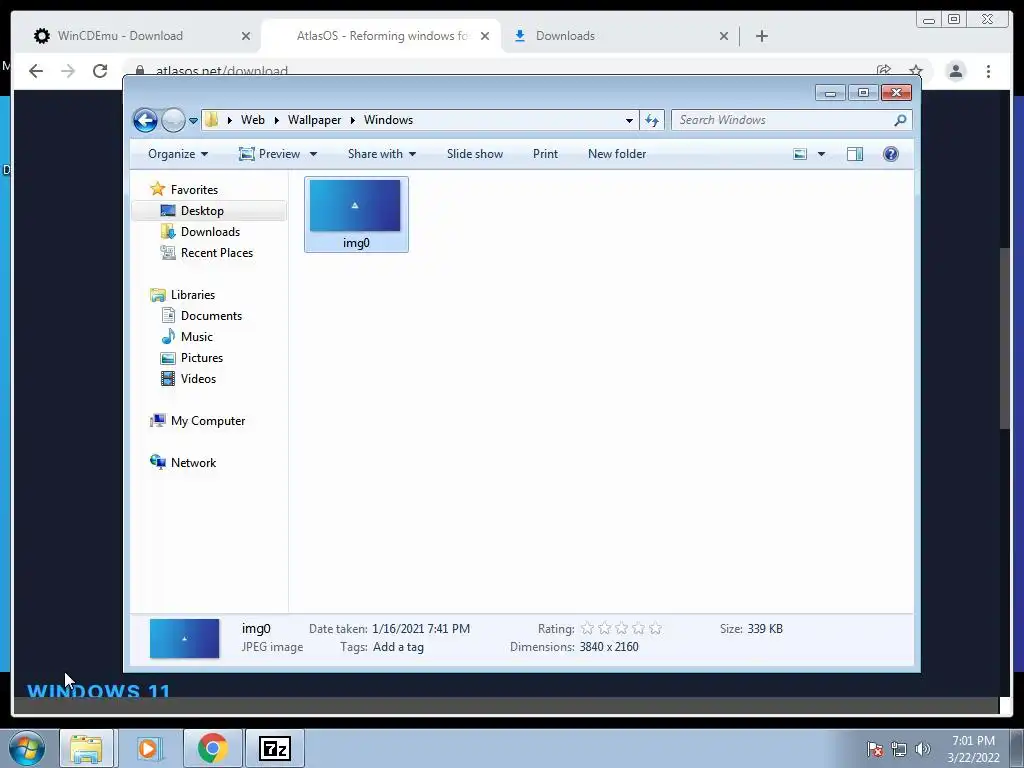Open the recent pages dropdown beside the nav arrows
1024x768 pixels.
pyautogui.click(x=193, y=121)
